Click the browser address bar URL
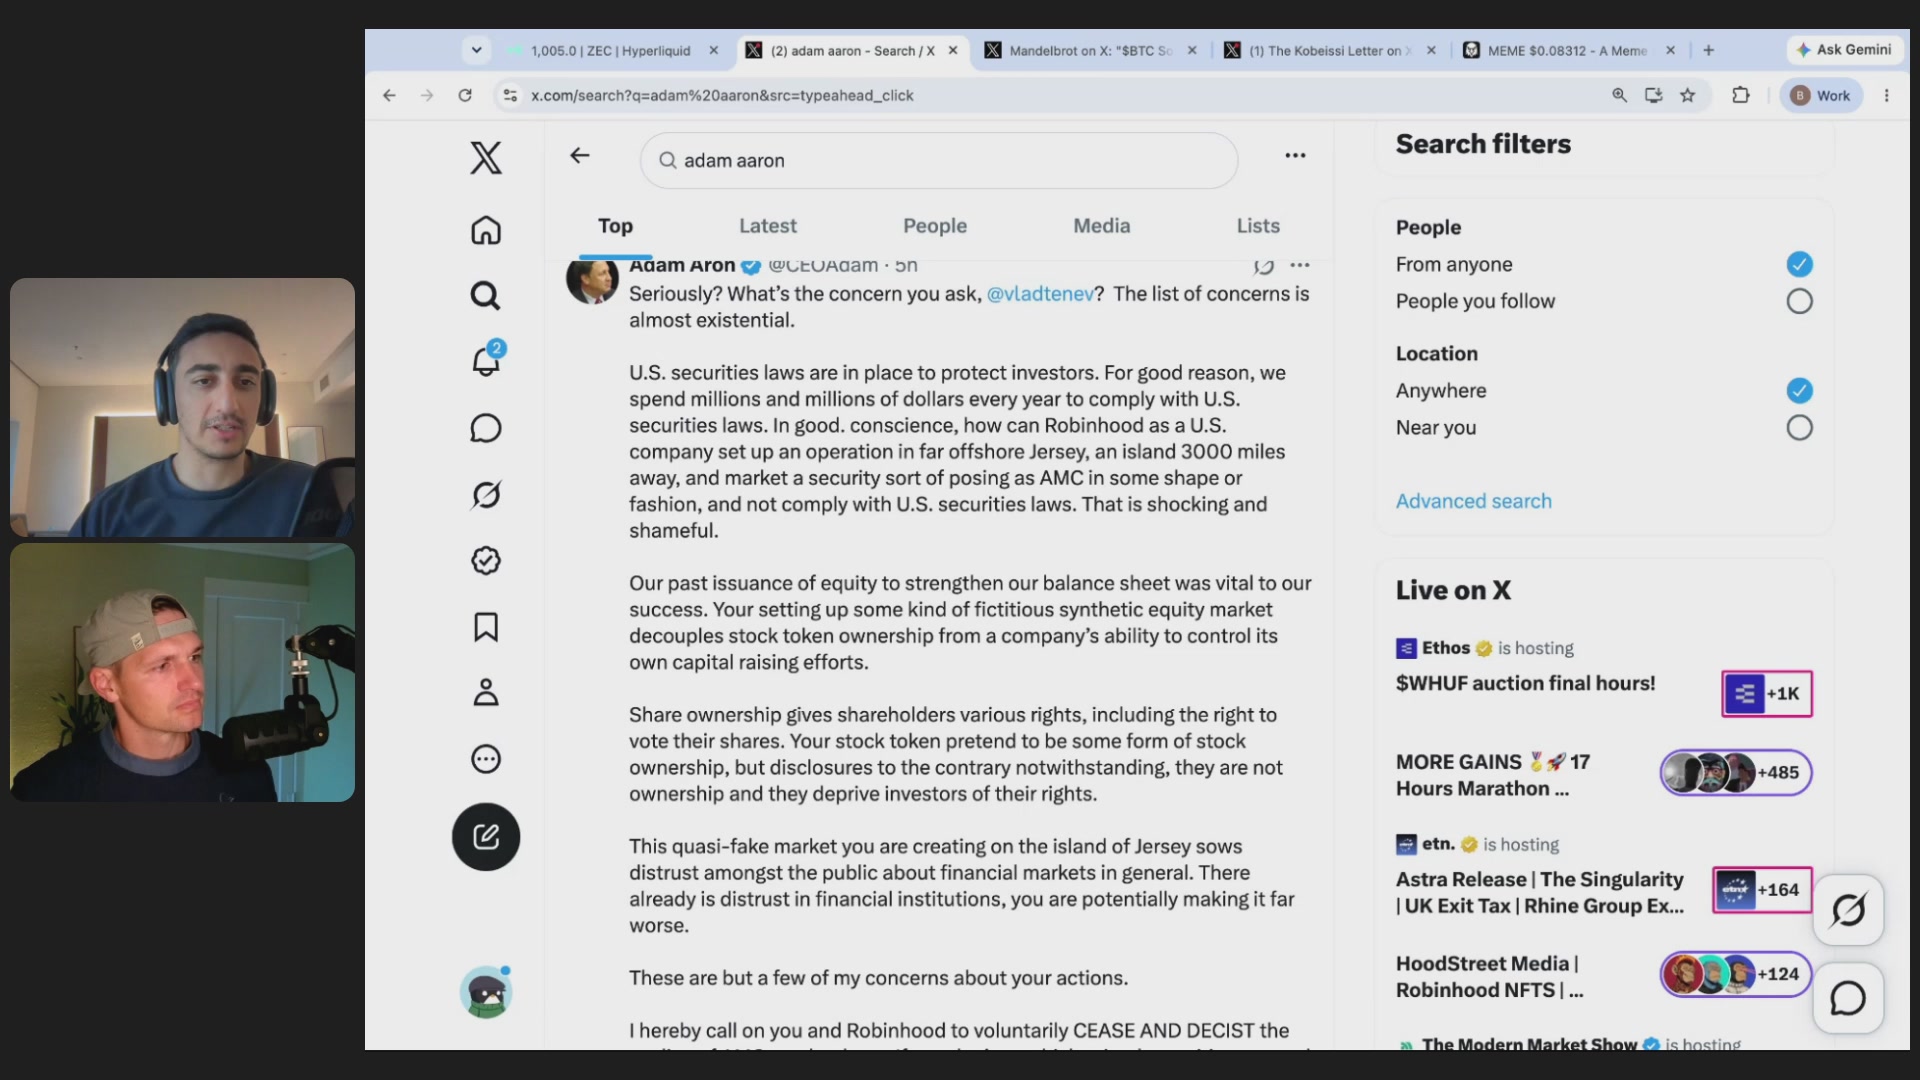The height and width of the screenshot is (1080, 1920). click(x=722, y=95)
